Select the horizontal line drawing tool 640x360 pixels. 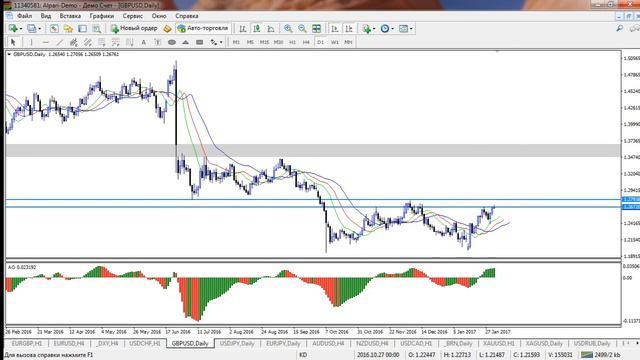click(x=45, y=42)
